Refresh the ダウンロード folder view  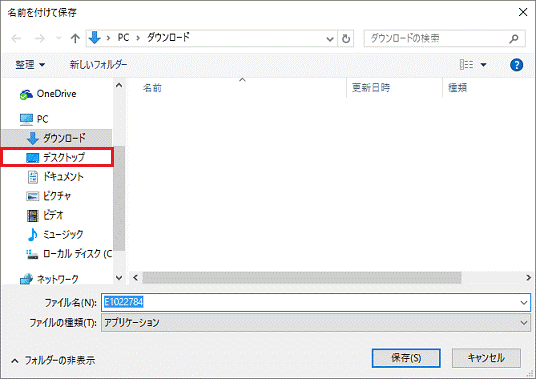coord(346,39)
